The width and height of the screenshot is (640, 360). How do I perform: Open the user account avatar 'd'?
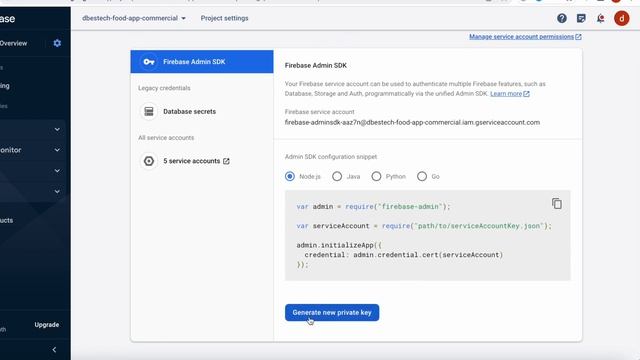coord(621,18)
